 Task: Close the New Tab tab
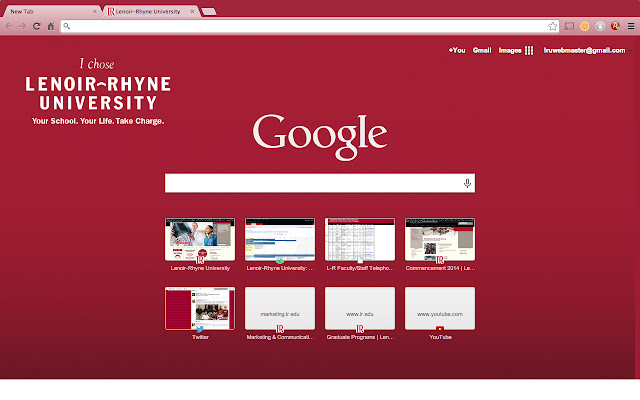(95, 11)
